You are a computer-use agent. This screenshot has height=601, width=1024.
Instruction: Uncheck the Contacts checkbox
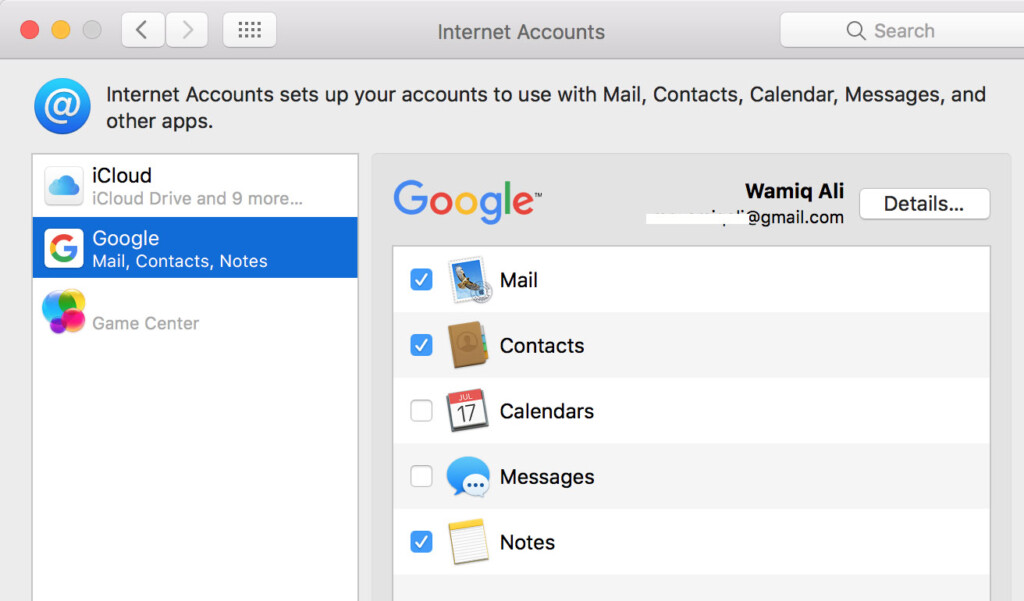pos(421,345)
